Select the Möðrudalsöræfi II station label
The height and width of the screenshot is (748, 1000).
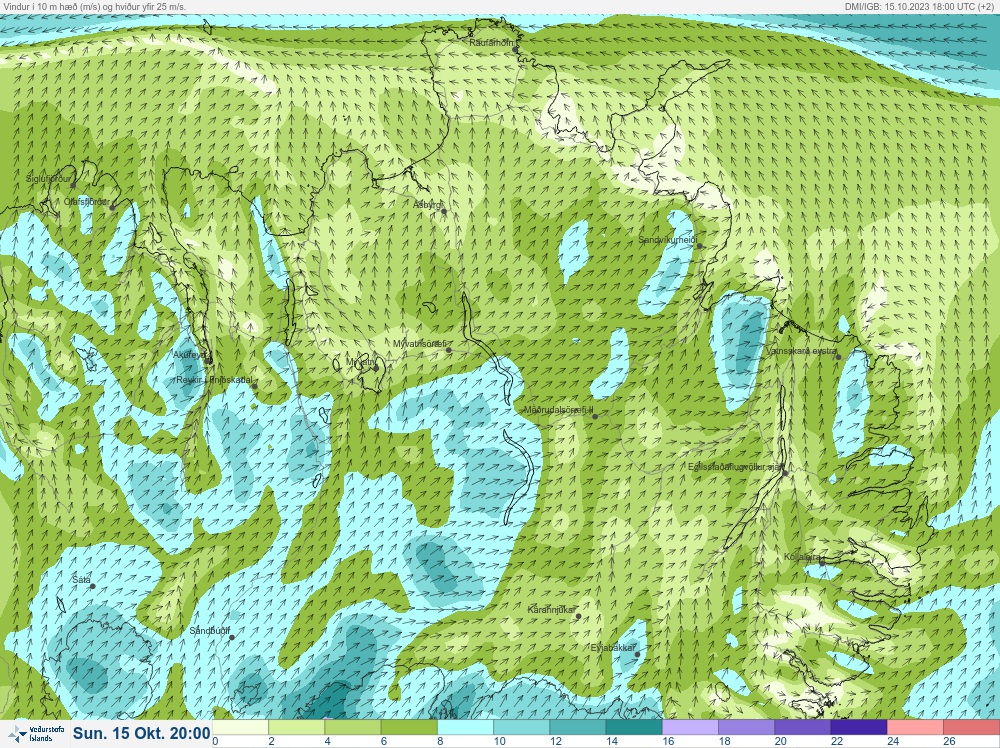coord(559,410)
